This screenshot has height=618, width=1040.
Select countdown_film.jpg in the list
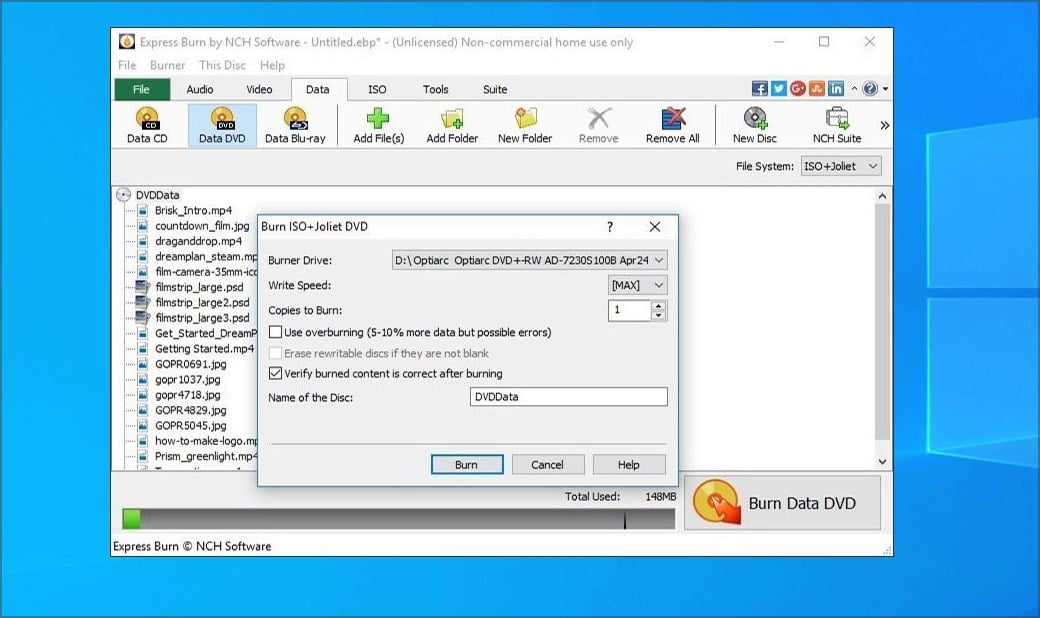pos(202,225)
